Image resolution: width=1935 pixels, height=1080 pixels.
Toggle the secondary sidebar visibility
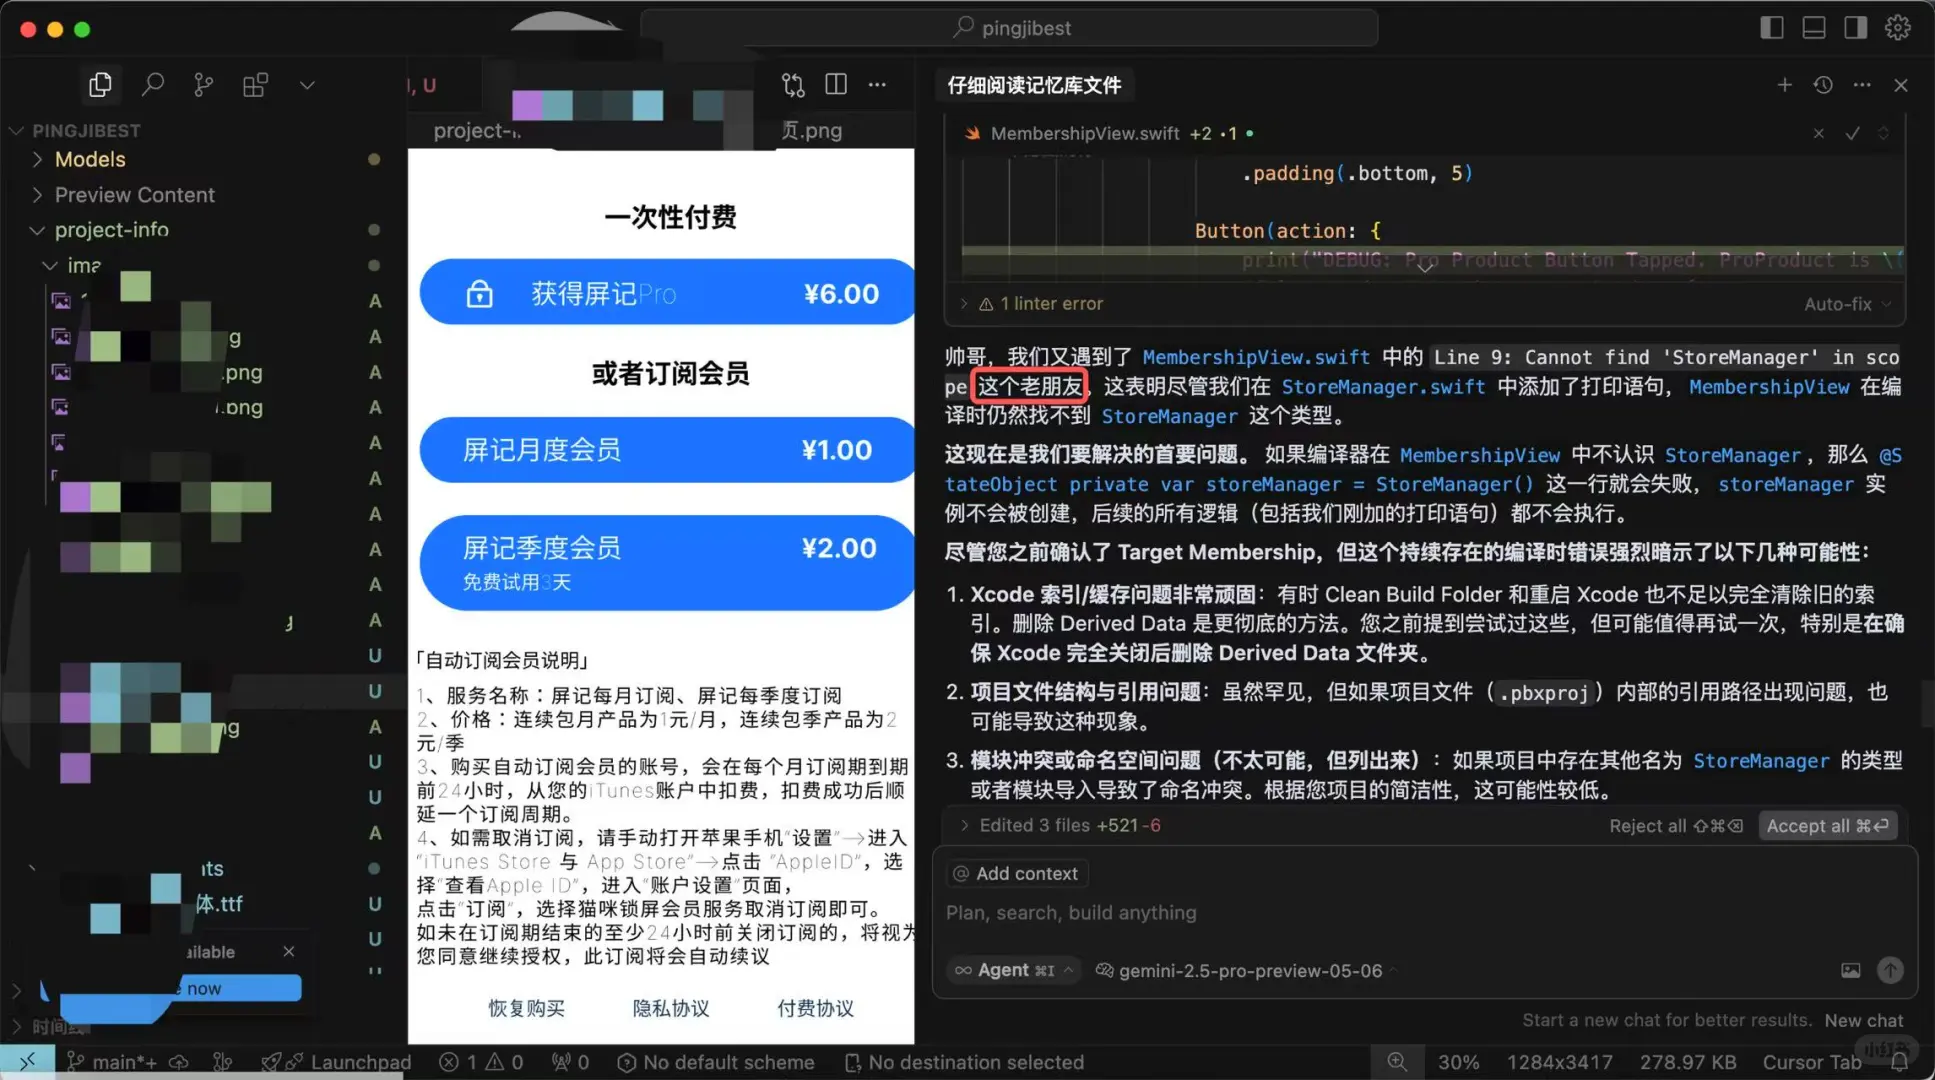1854,27
